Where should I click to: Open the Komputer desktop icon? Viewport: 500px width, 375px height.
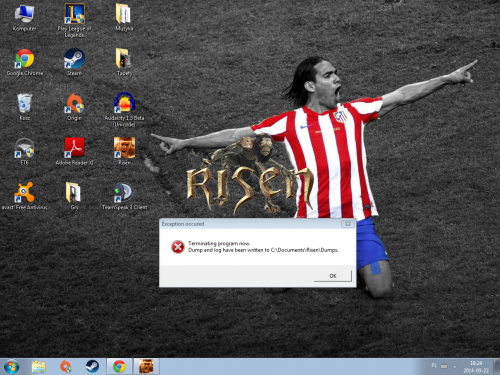(x=24, y=18)
